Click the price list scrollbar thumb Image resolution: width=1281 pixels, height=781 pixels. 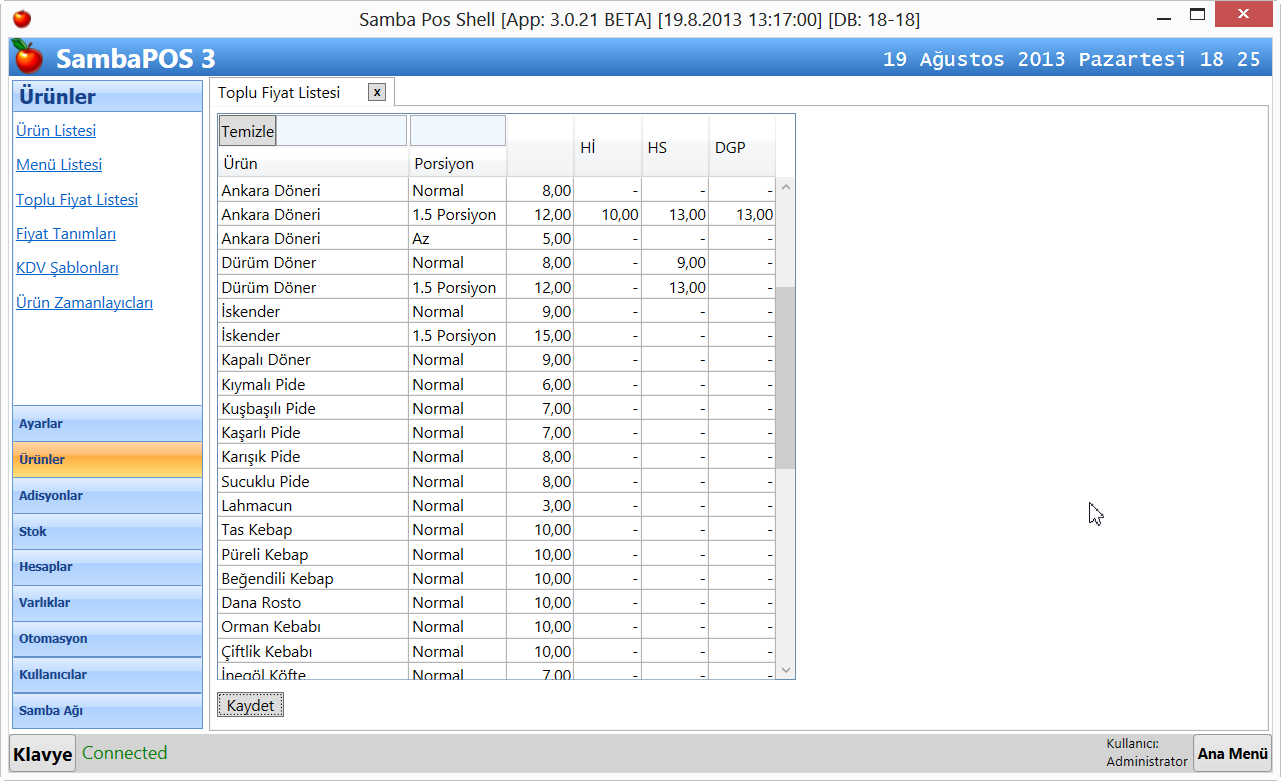(785, 377)
